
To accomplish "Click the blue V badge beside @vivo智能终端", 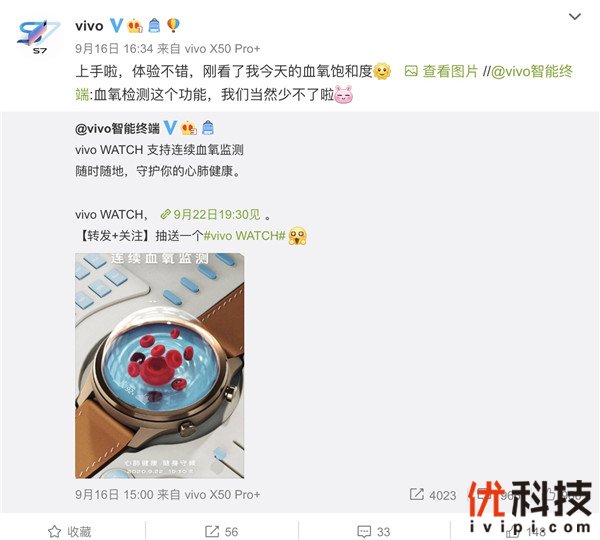I will click(170, 128).
